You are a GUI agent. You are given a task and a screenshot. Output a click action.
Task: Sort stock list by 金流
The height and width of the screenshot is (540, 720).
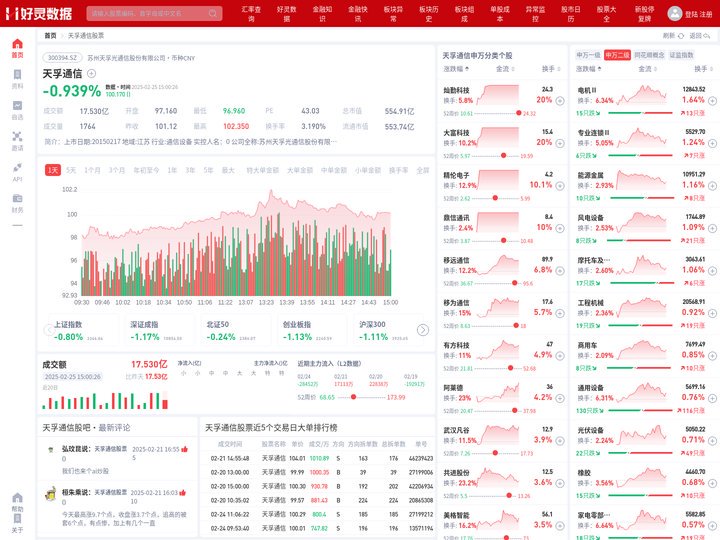coord(505,69)
